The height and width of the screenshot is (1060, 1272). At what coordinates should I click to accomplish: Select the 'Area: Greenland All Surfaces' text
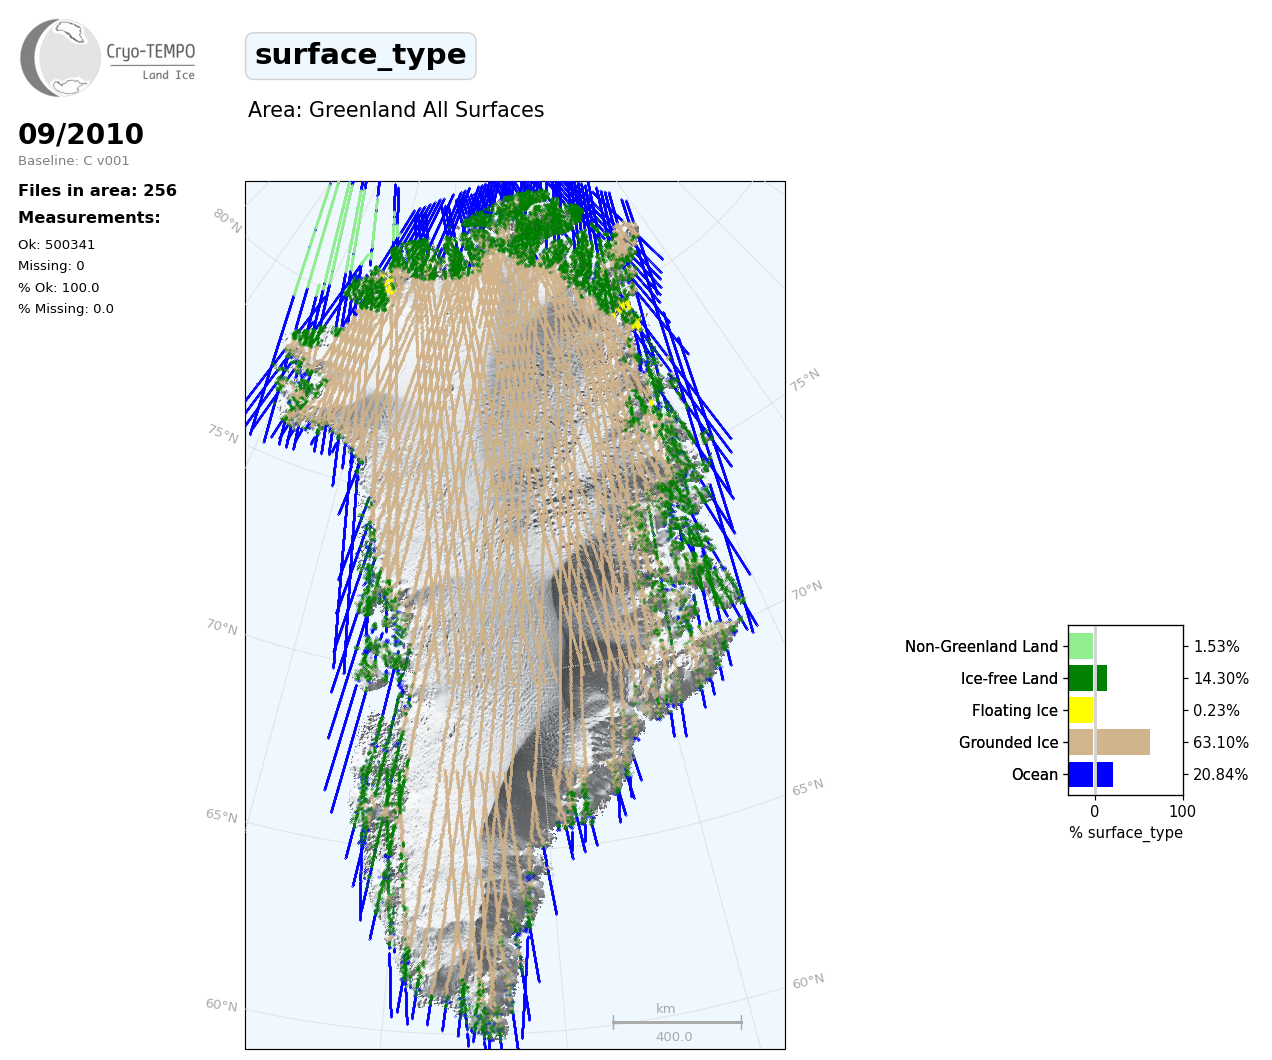(396, 110)
